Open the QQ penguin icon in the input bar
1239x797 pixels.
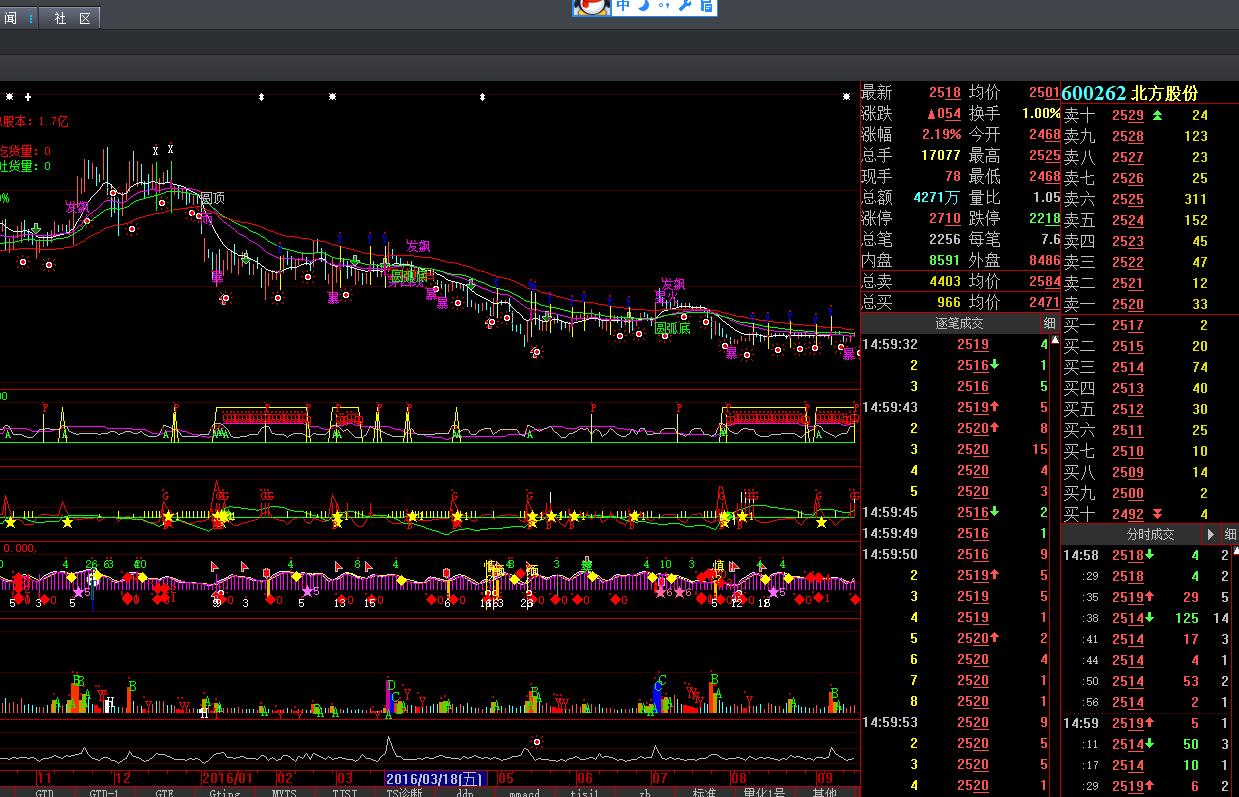coord(591,7)
